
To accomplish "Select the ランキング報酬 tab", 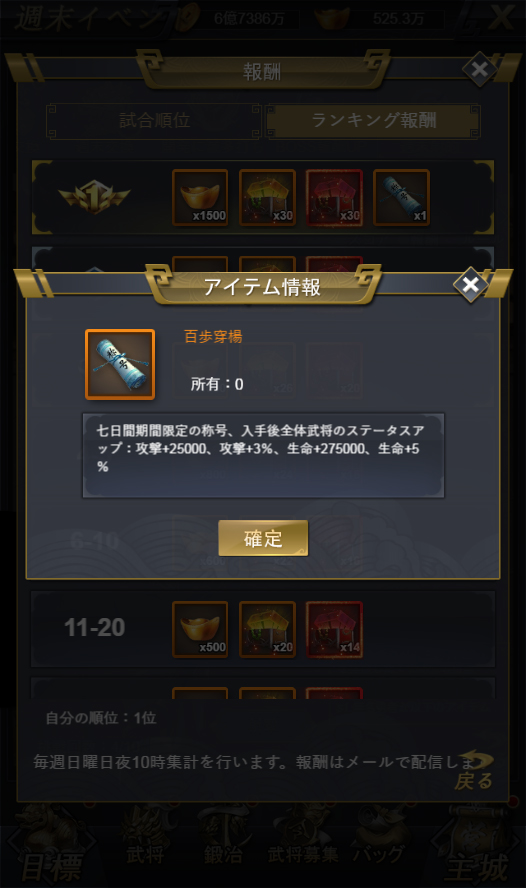I will pyautogui.click(x=373, y=121).
